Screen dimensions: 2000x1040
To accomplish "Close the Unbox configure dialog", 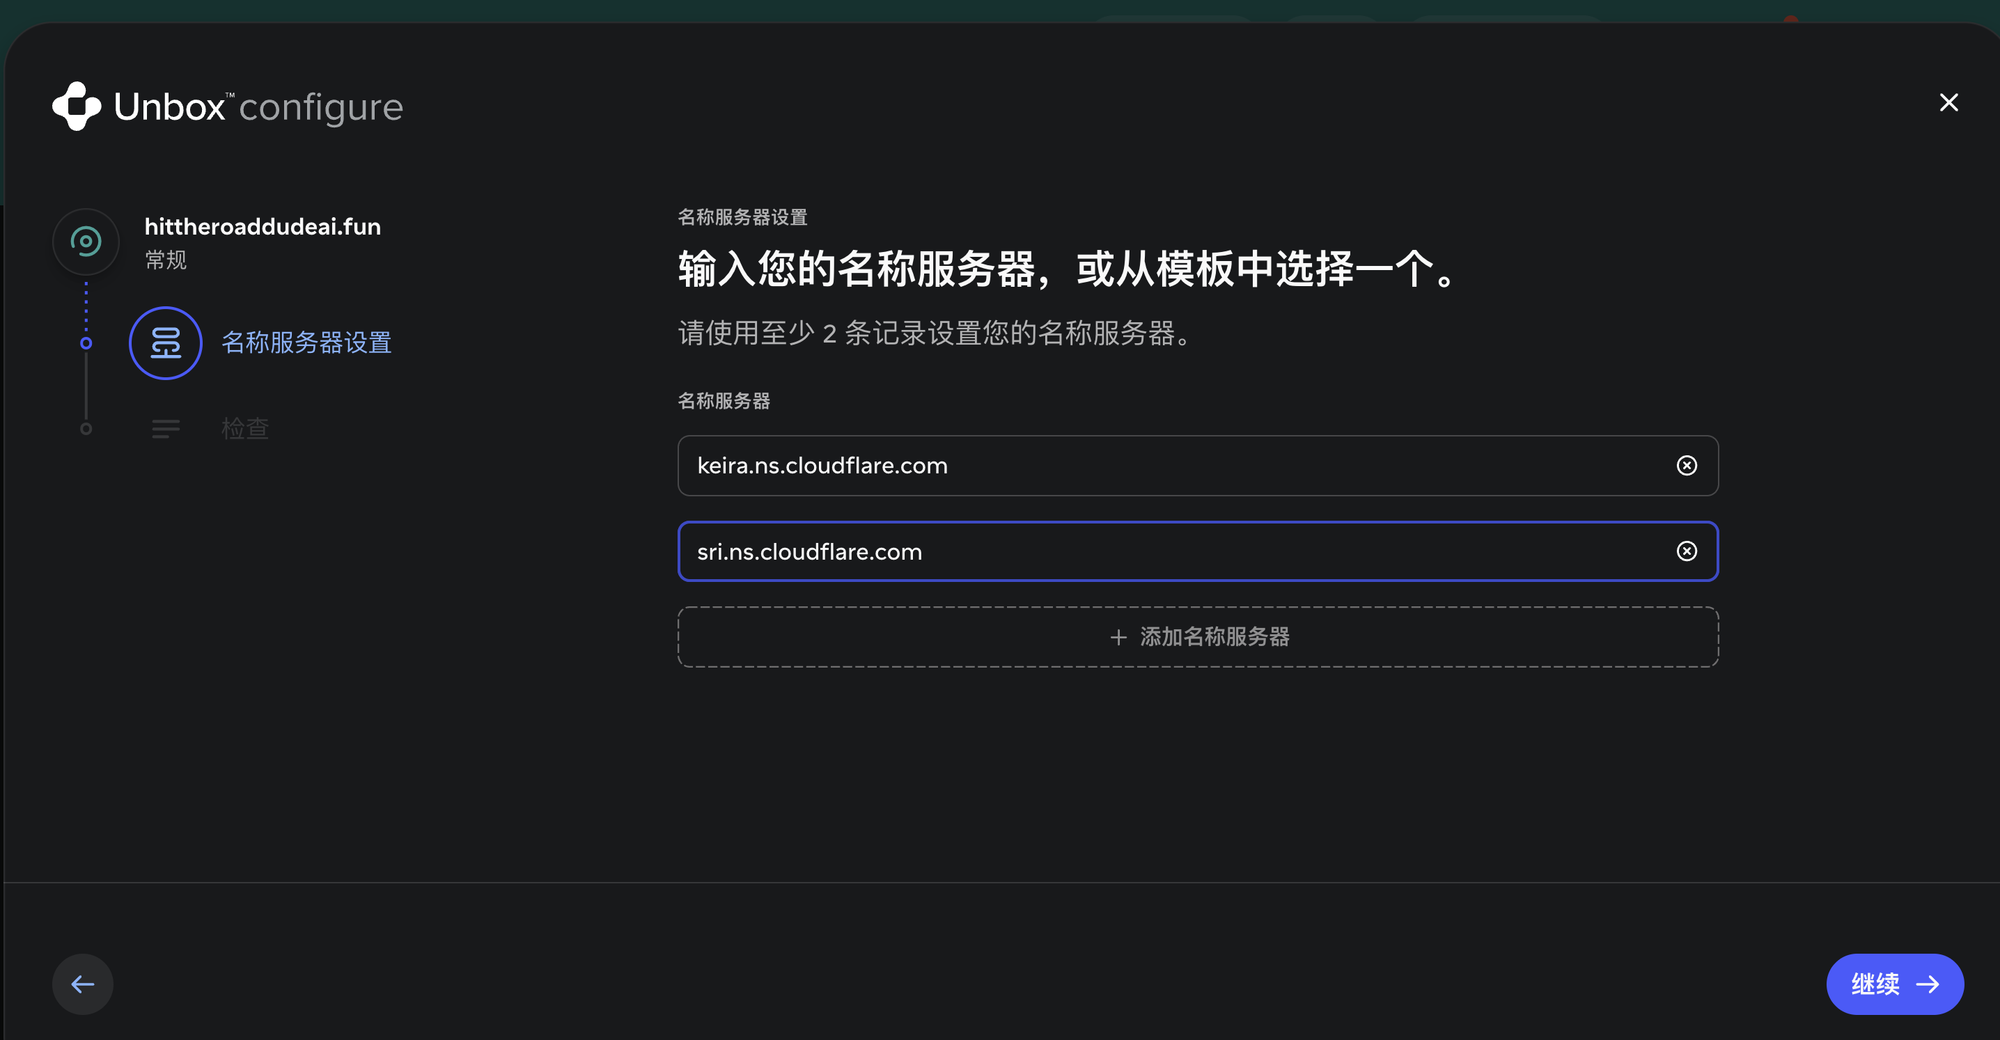I will tap(1948, 102).
